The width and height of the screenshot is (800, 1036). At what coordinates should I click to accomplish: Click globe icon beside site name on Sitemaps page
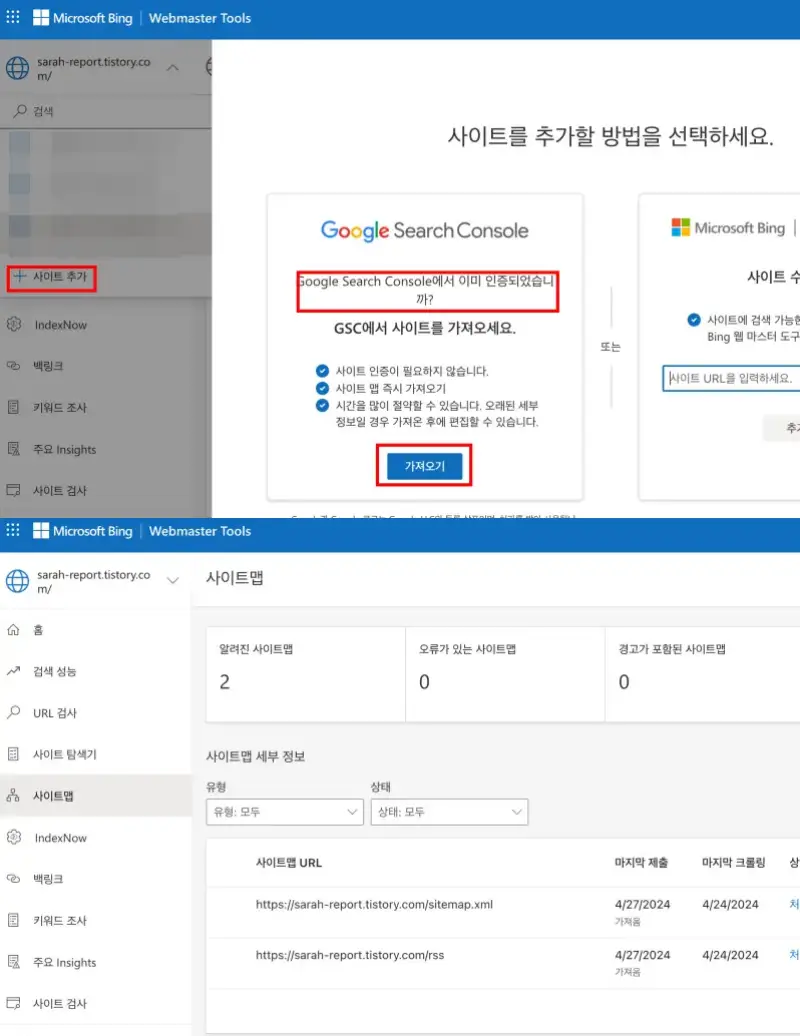click(17, 581)
